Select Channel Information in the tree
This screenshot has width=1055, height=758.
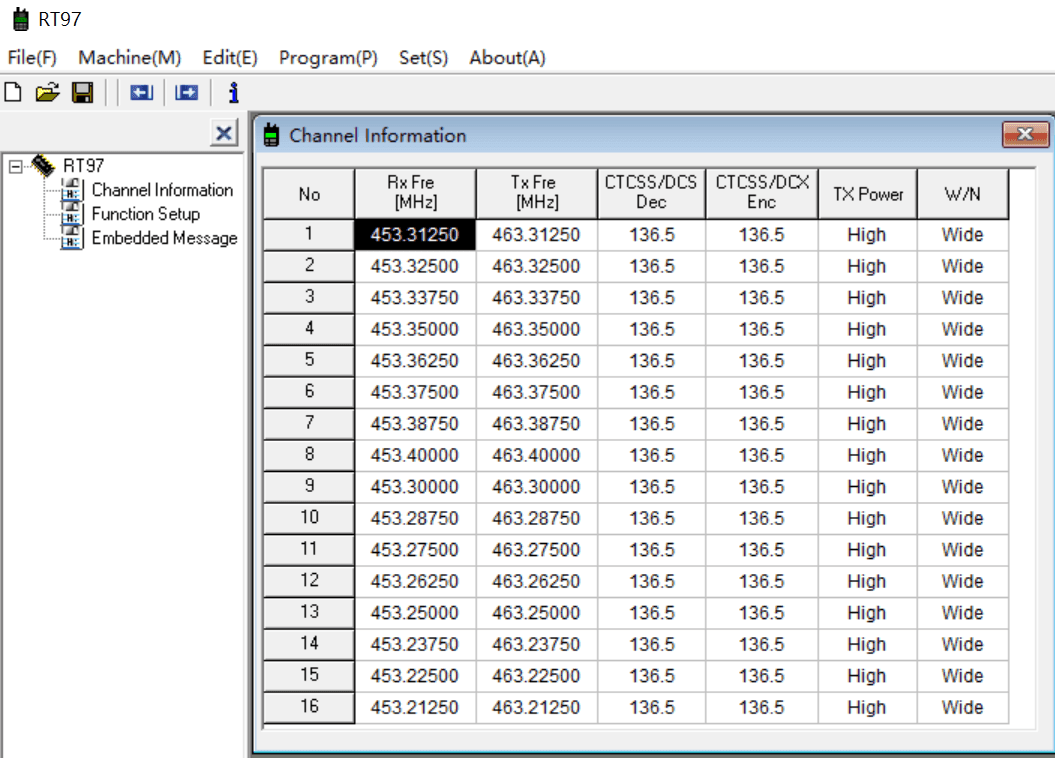pos(162,190)
